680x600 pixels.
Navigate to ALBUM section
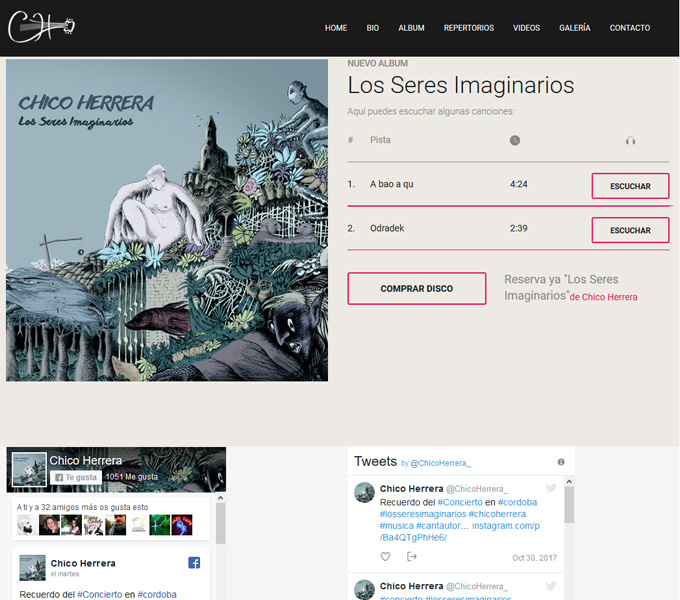[x=411, y=28]
